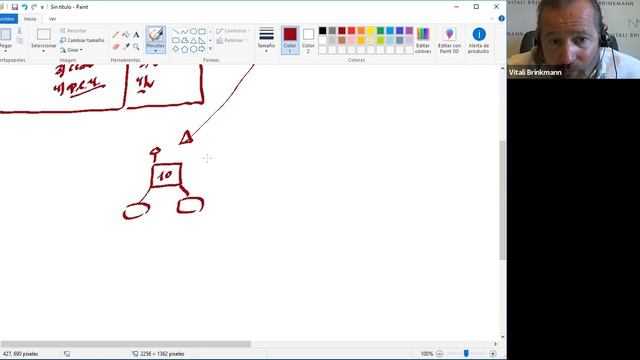The height and width of the screenshot is (360, 640).
Task: Select the oval shape
Action: click(193, 31)
